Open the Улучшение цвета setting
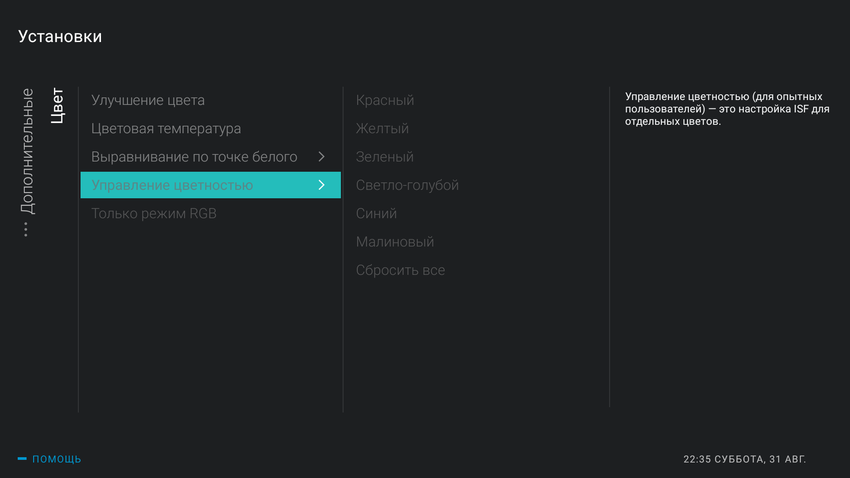This screenshot has width=850, height=478. click(x=148, y=100)
